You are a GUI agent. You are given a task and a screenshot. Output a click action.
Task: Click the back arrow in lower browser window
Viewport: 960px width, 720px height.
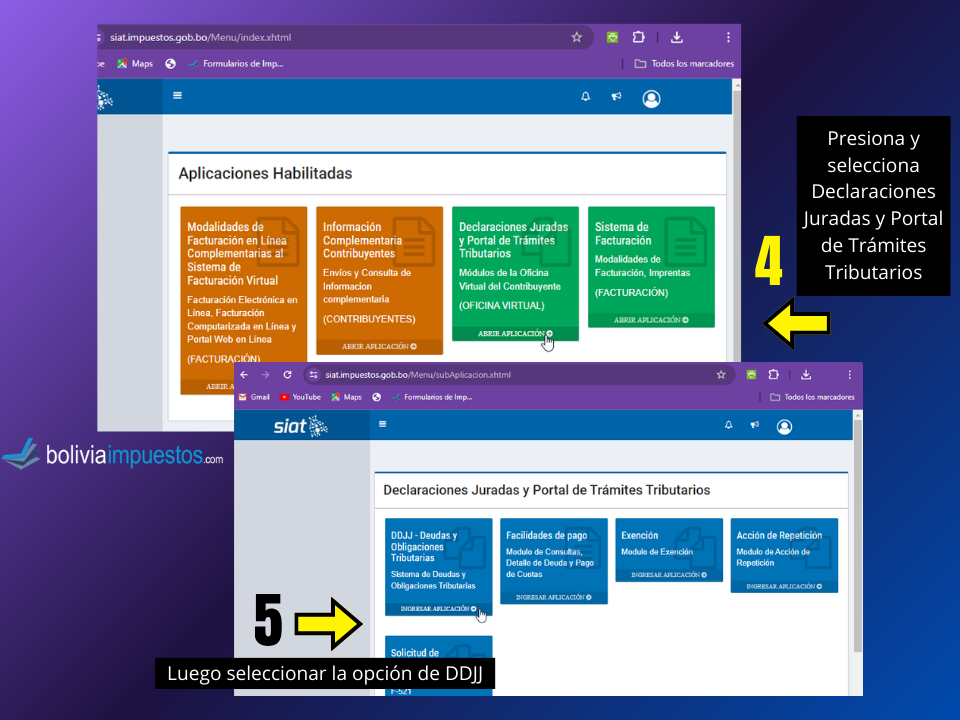(244, 375)
